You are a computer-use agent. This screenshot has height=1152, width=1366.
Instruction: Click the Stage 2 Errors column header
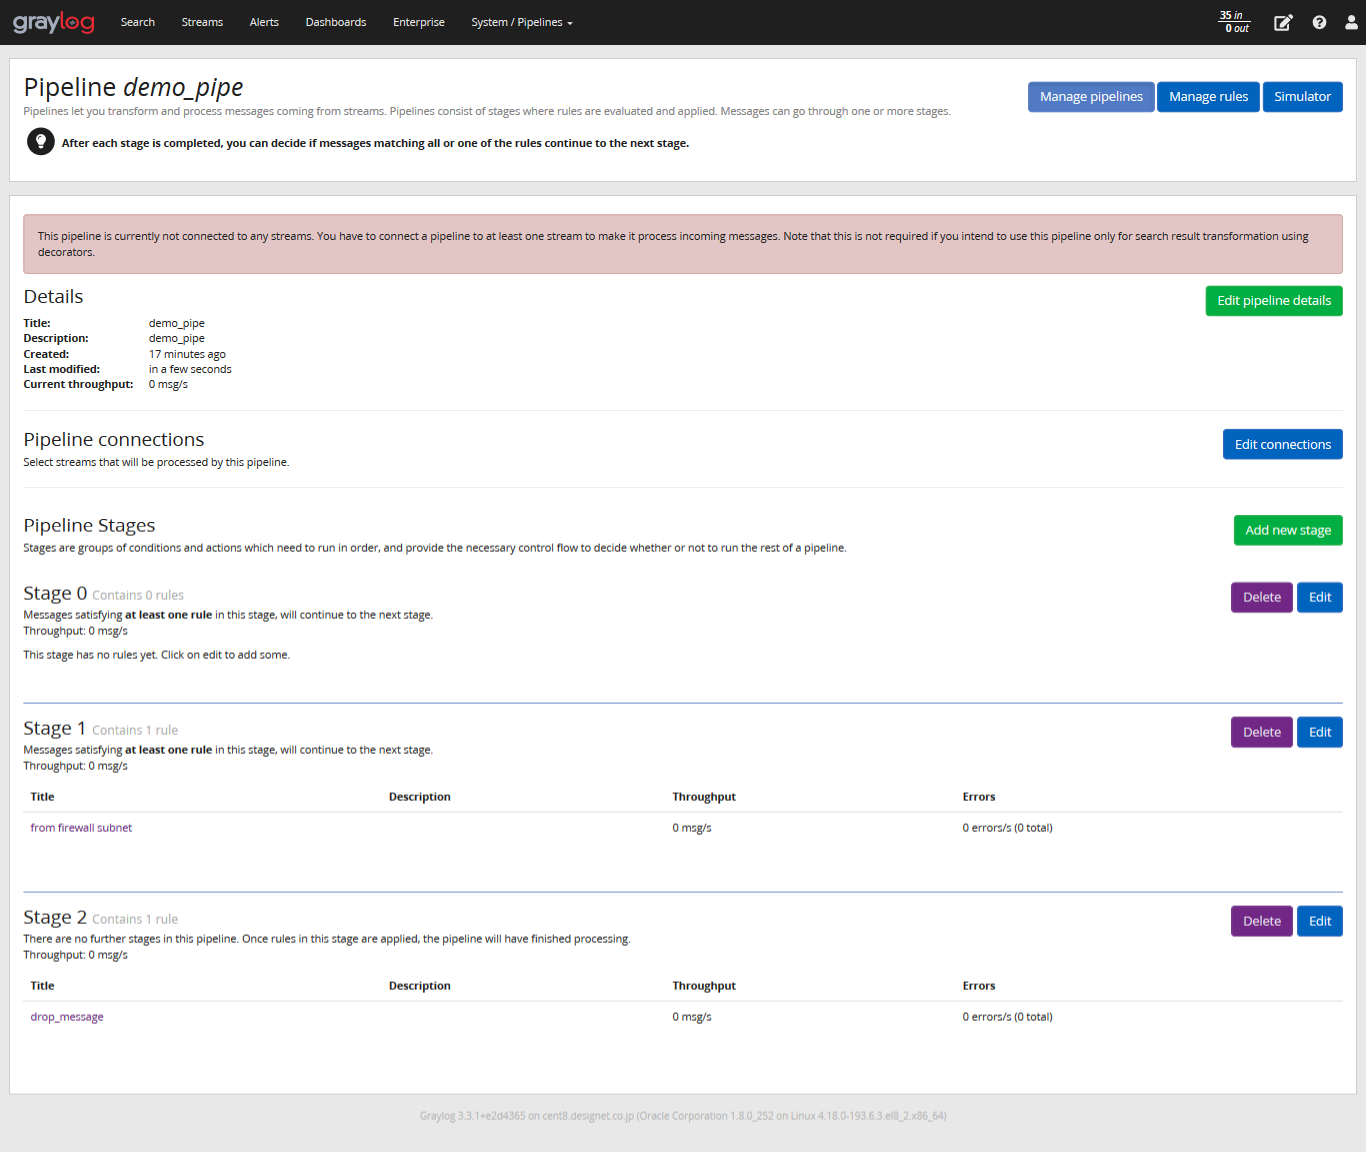tap(979, 986)
